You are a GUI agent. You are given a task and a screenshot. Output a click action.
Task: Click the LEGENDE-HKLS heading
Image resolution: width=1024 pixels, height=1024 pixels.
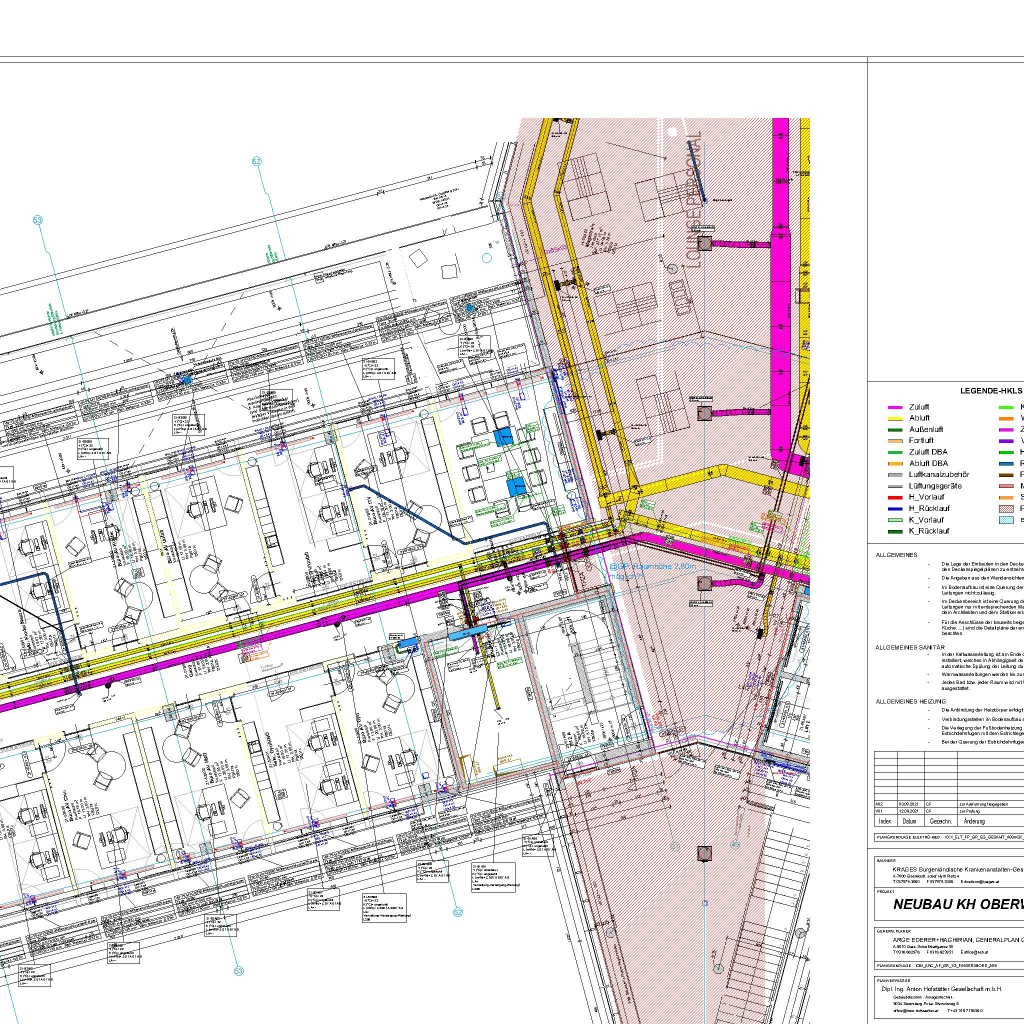click(x=990, y=392)
